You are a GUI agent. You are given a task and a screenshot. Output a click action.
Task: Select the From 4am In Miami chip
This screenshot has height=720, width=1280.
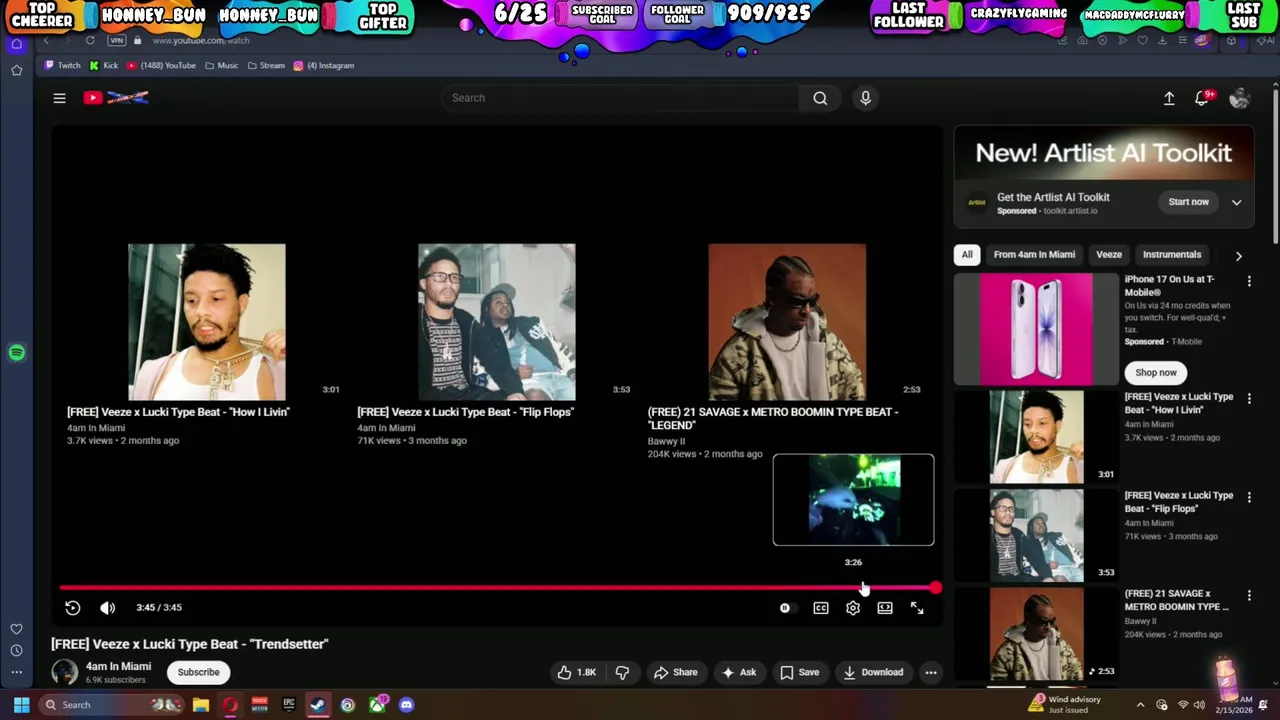pyautogui.click(x=1034, y=255)
